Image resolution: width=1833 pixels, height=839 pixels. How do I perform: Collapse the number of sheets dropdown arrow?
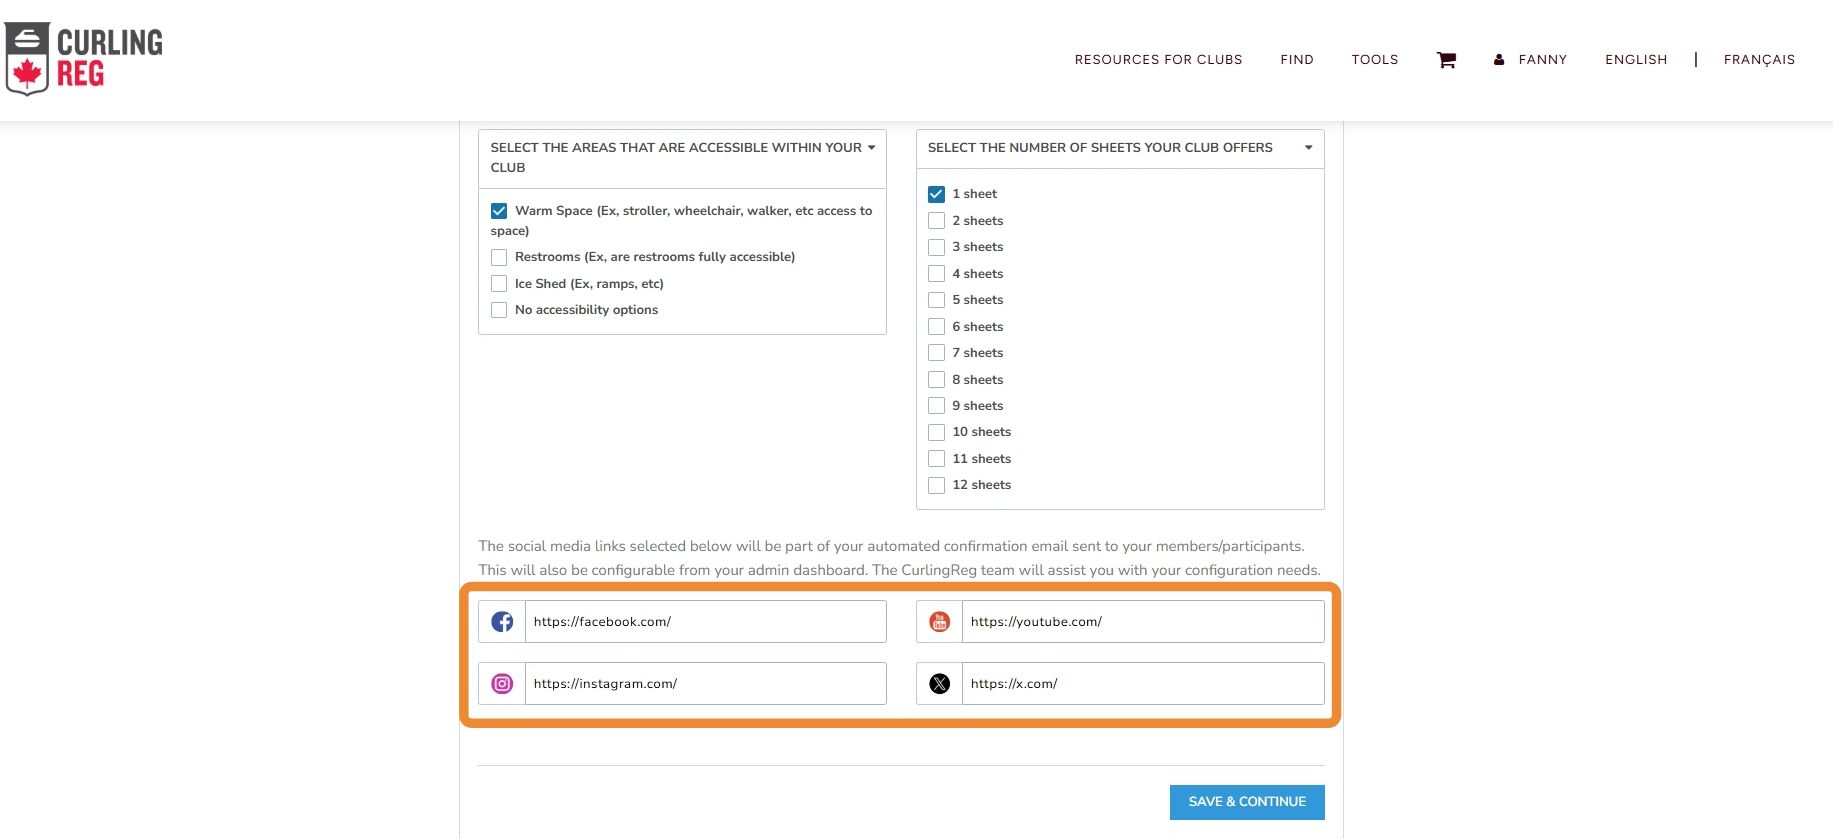coord(1308,148)
